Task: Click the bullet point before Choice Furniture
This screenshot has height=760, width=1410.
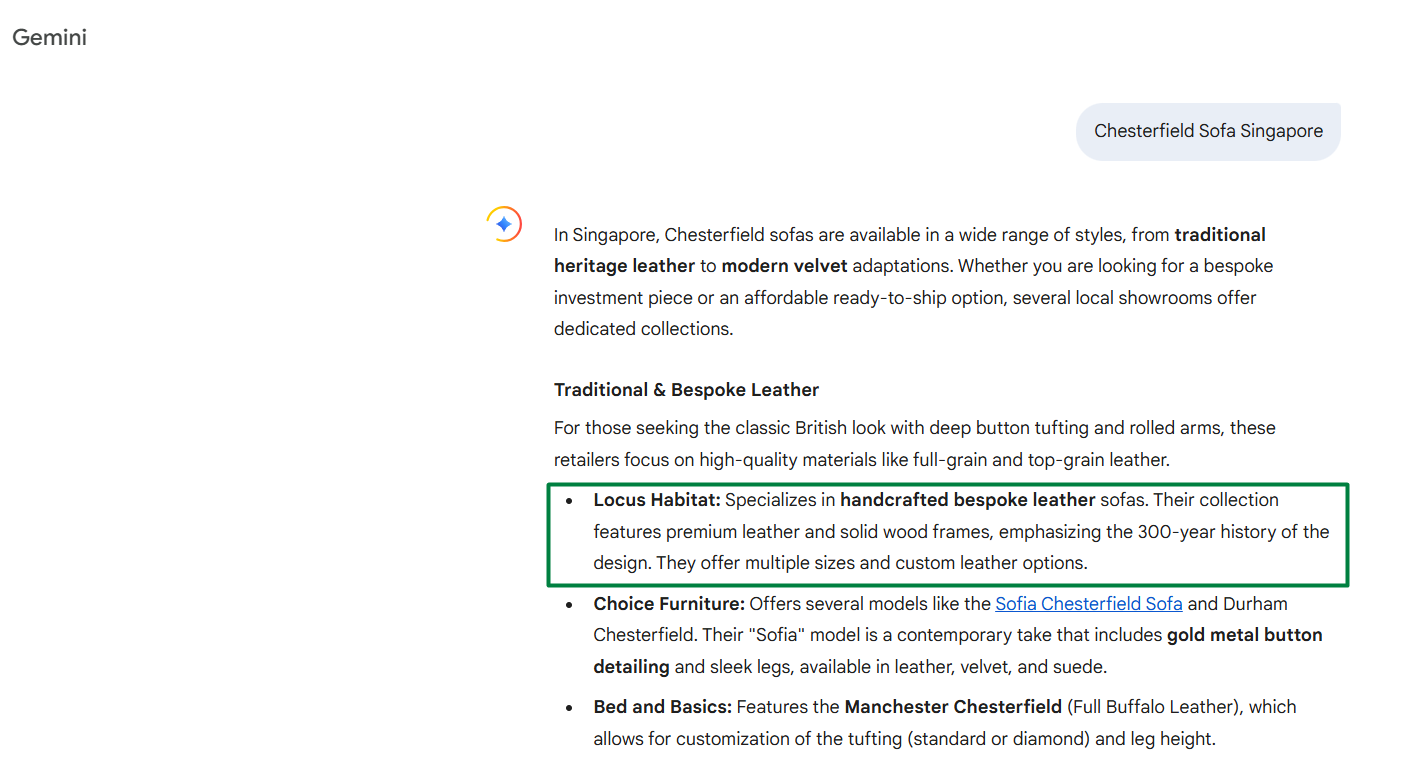Action: tap(569, 604)
